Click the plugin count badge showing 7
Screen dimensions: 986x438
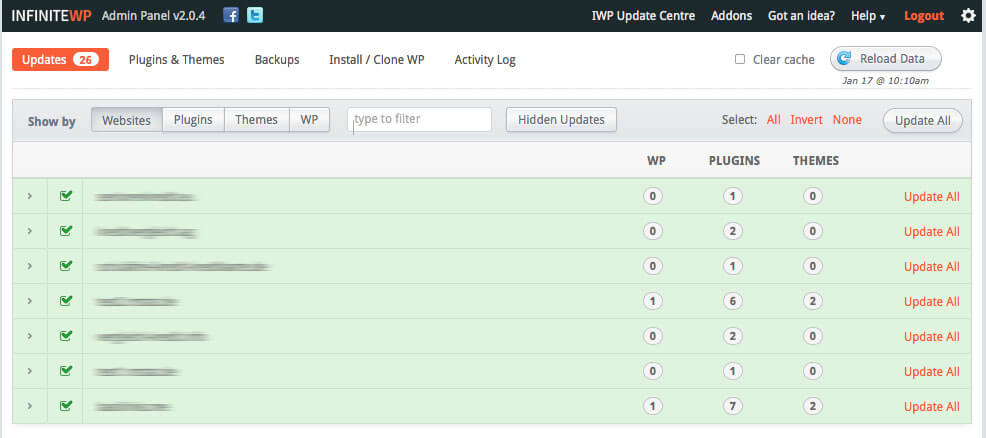point(733,407)
